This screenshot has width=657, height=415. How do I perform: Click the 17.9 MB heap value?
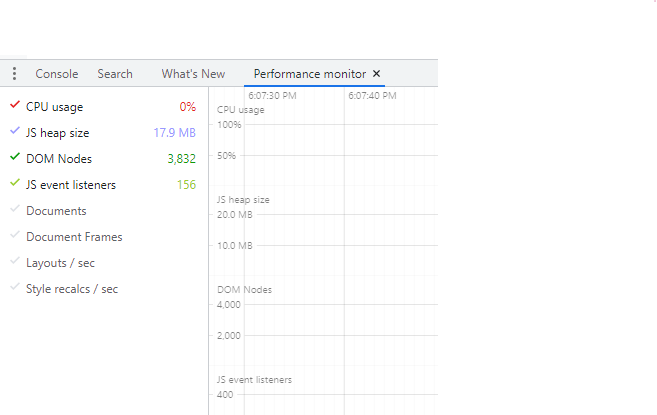click(175, 133)
